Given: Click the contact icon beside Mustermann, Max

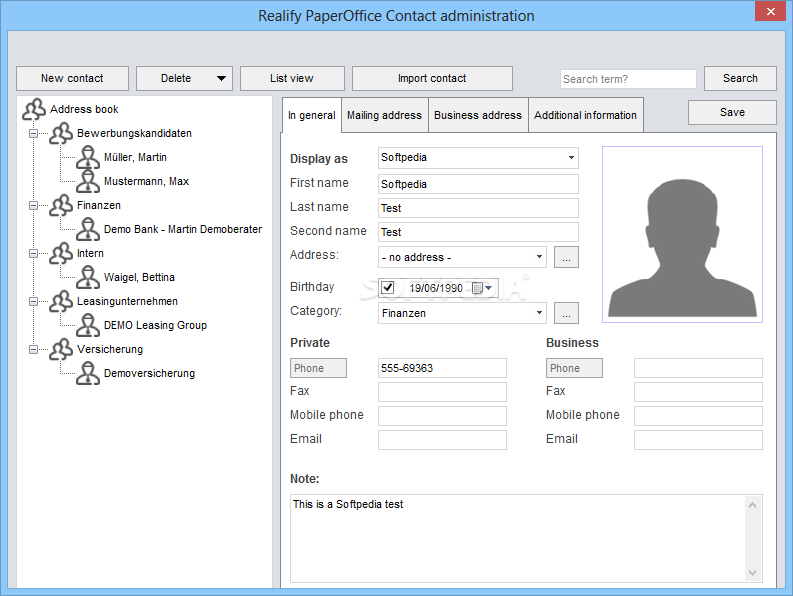Looking at the screenshot, I should point(88,181).
